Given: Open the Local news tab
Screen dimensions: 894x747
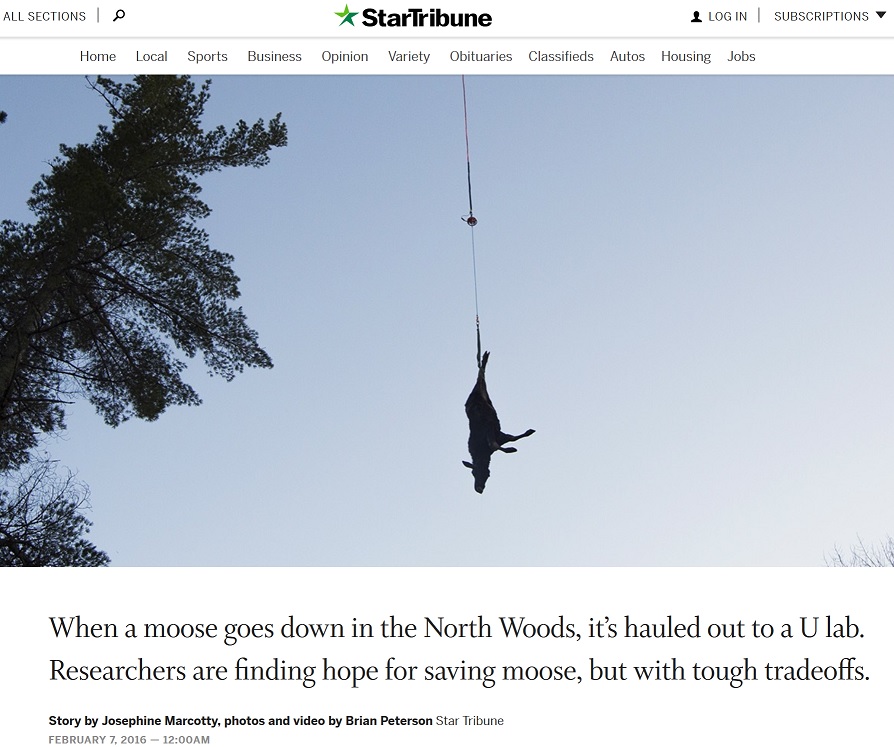Looking at the screenshot, I should coord(151,56).
